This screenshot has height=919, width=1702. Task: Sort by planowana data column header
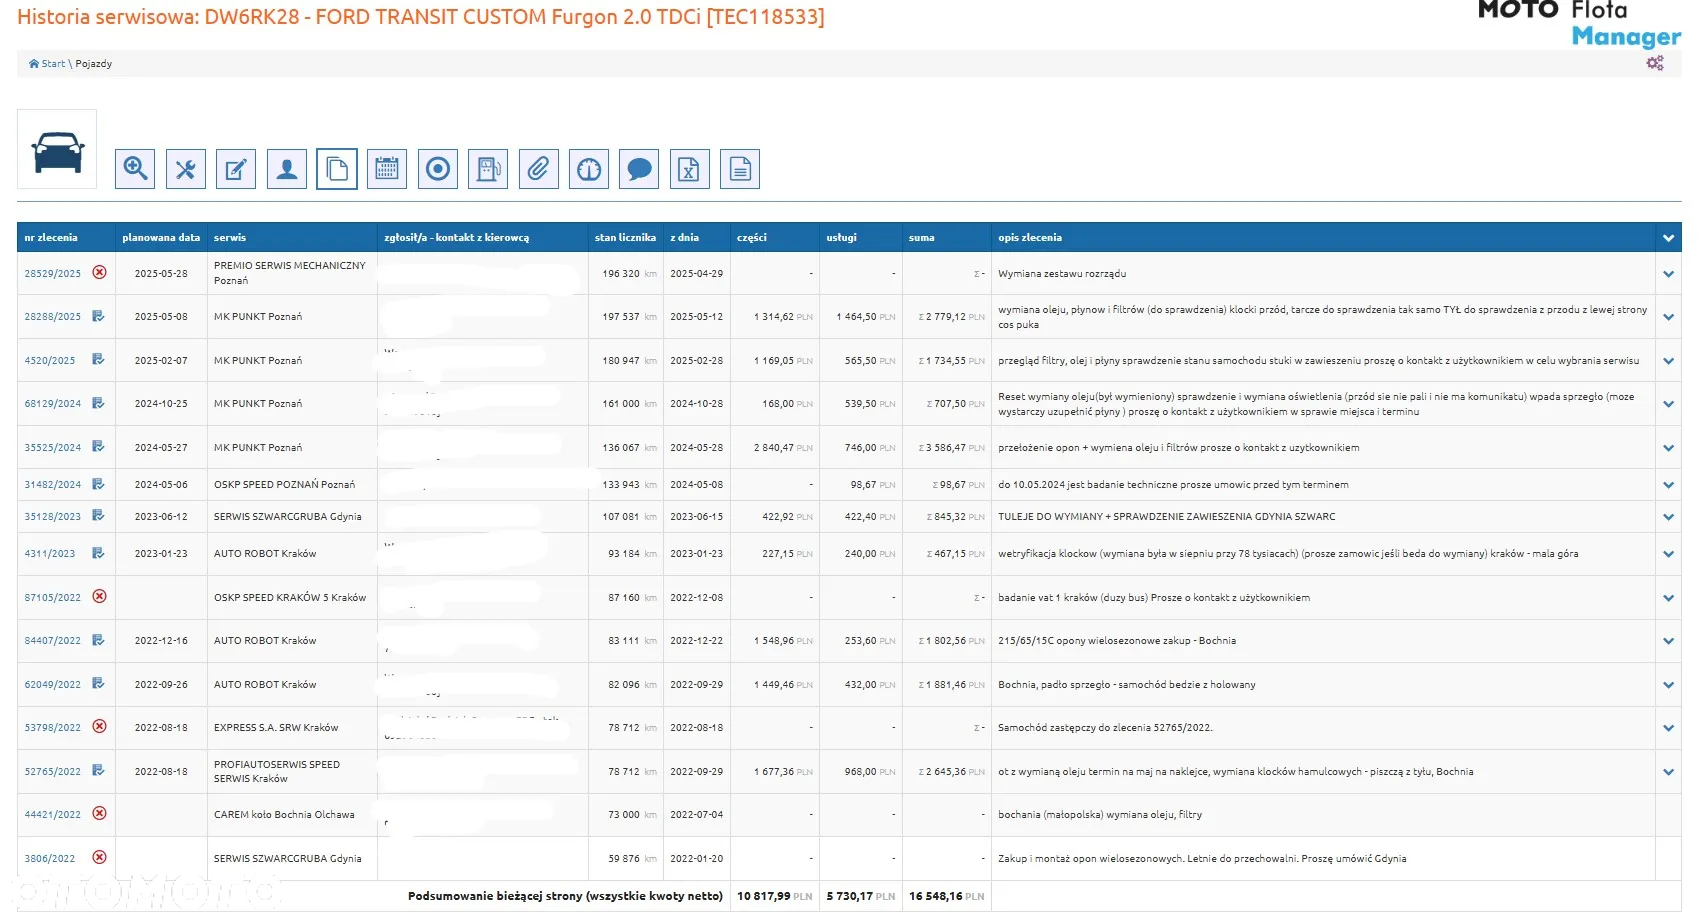tap(161, 238)
